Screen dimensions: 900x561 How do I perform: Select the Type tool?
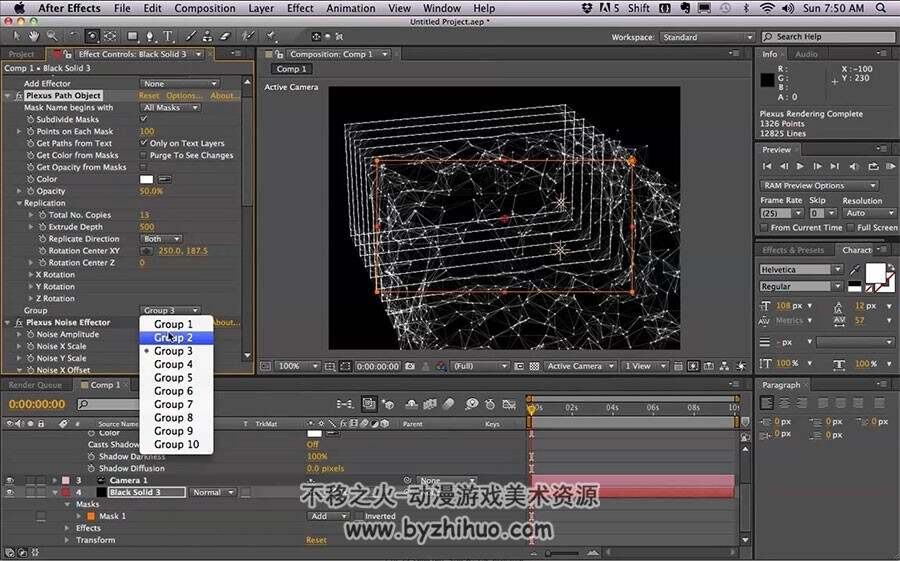(x=168, y=36)
